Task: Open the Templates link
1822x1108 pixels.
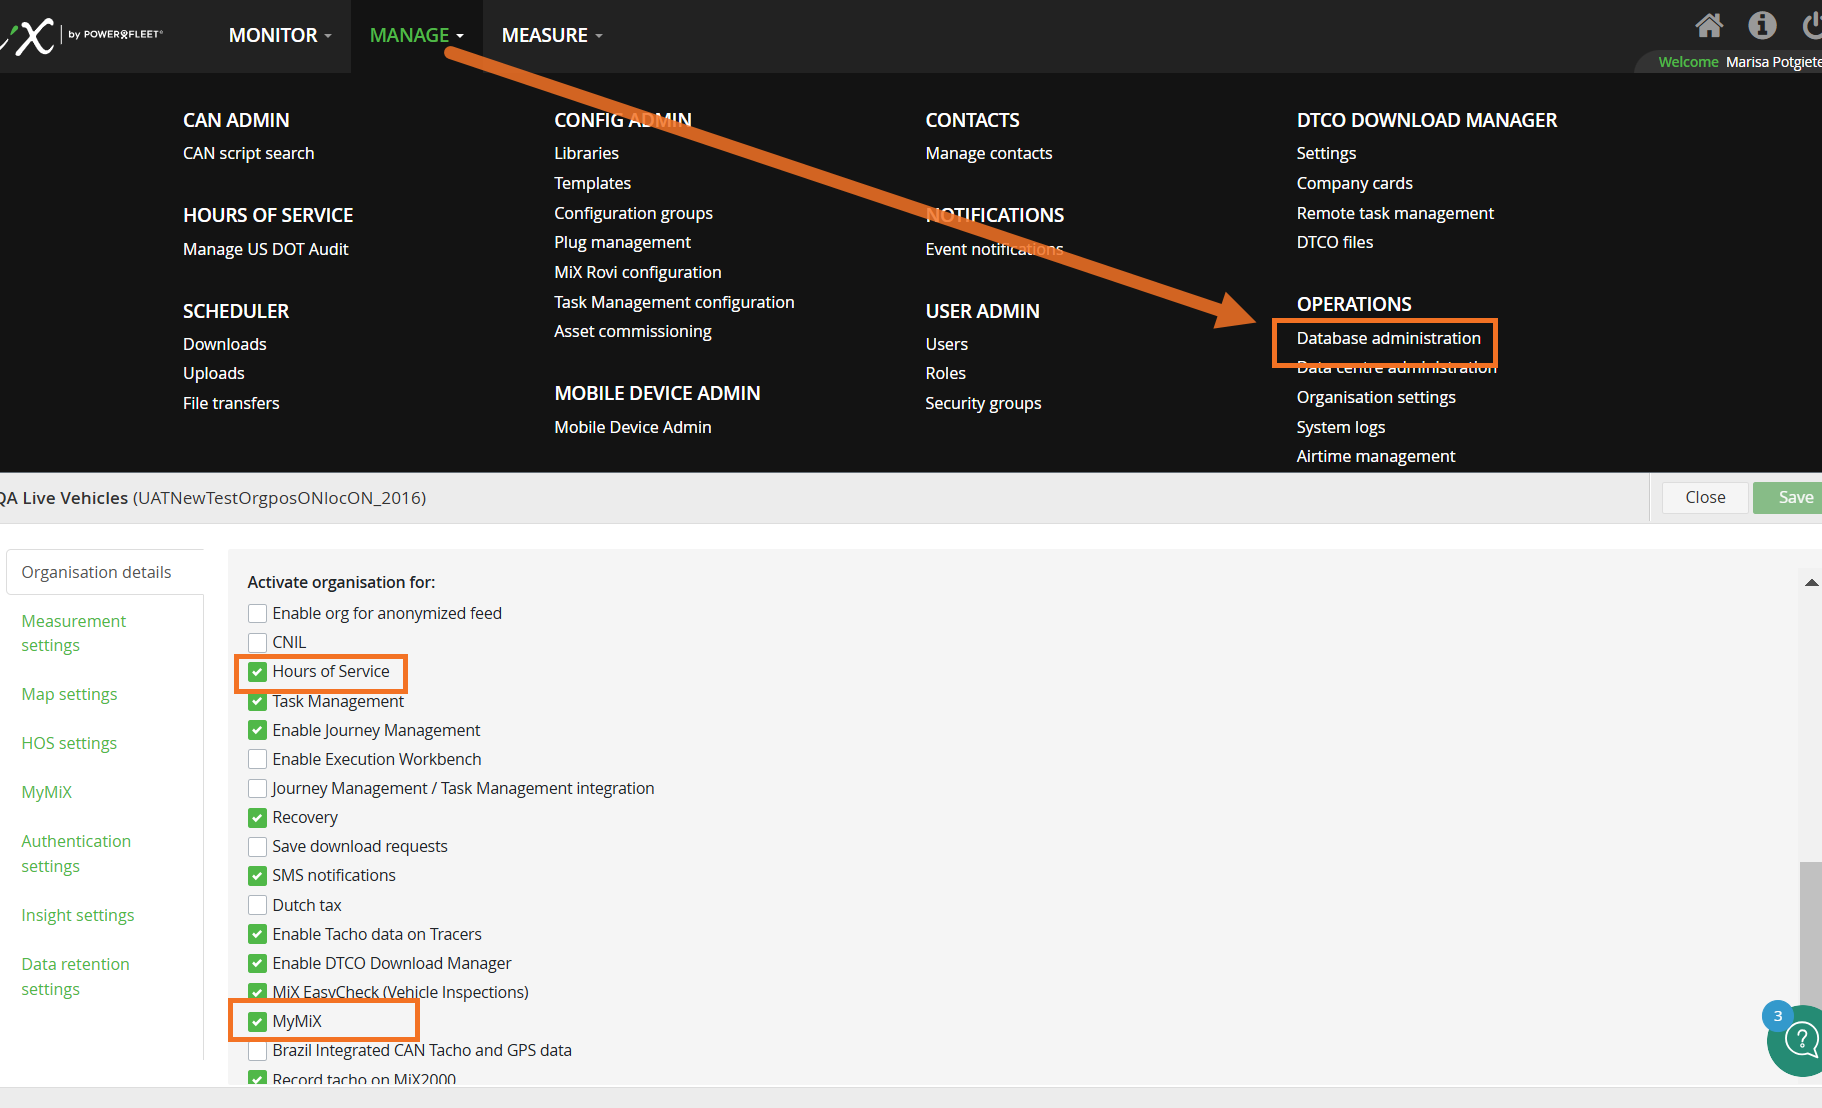Action: [x=592, y=183]
